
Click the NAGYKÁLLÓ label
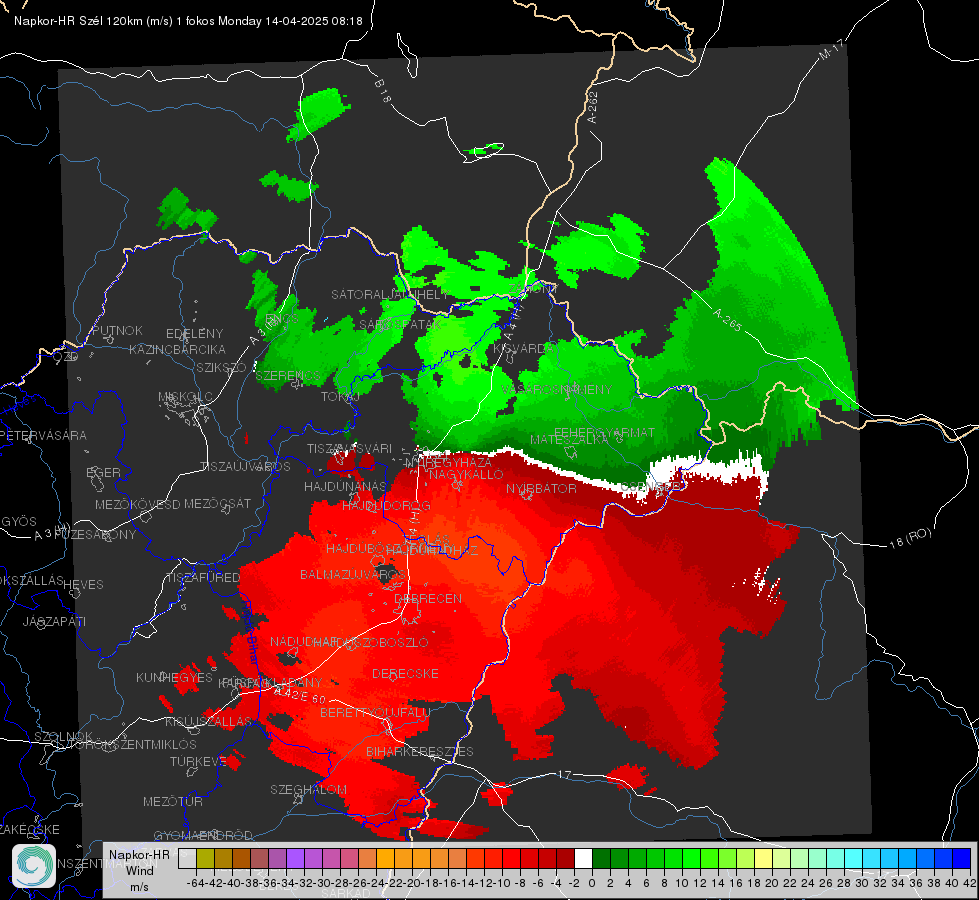pyautogui.click(x=466, y=475)
